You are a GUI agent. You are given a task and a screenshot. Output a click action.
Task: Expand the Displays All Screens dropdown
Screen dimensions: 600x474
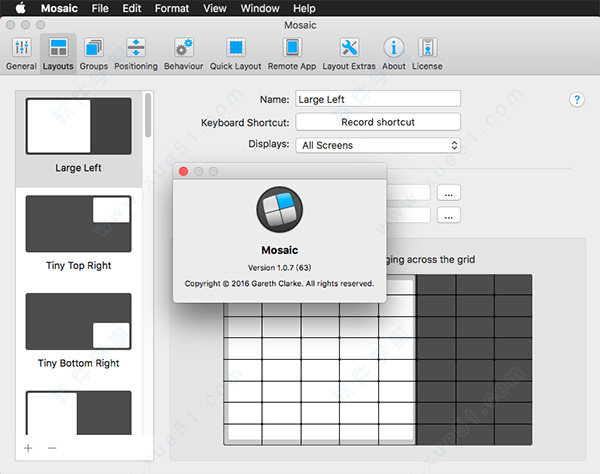[378, 145]
